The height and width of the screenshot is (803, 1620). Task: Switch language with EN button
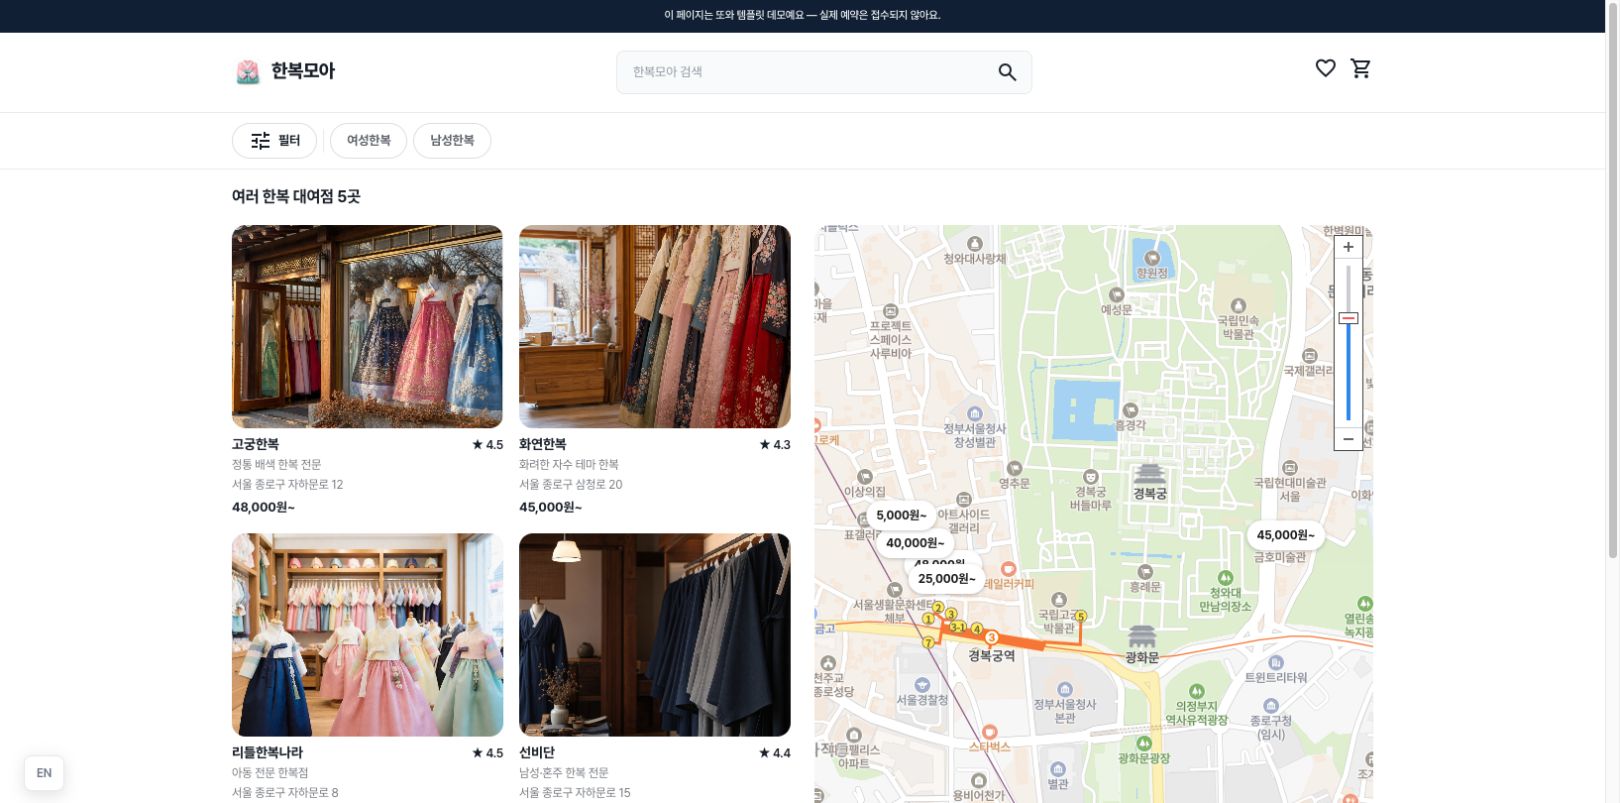pyautogui.click(x=44, y=773)
